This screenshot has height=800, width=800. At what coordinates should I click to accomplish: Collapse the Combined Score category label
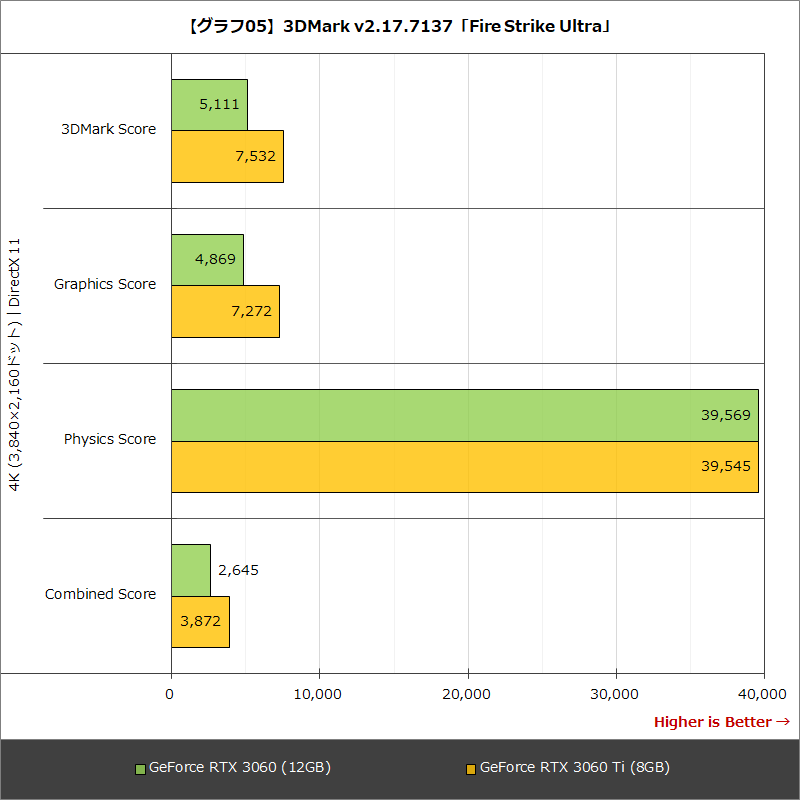pos(100,594)
